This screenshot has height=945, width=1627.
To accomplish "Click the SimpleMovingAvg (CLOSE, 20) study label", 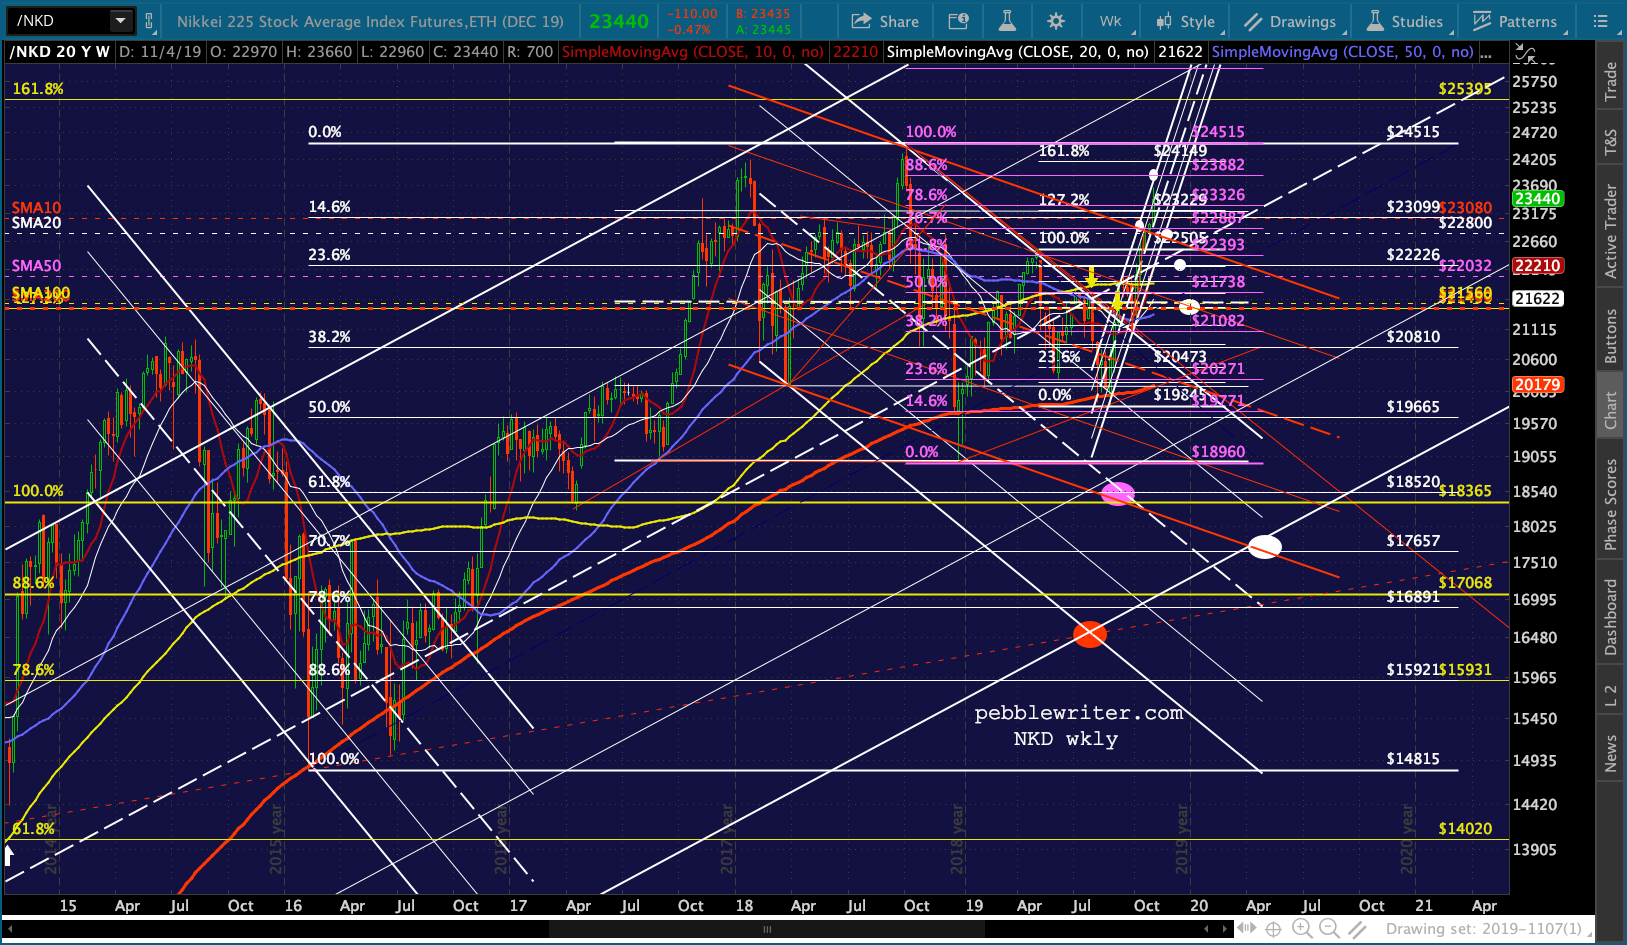I will click(x=1017, y=51).
